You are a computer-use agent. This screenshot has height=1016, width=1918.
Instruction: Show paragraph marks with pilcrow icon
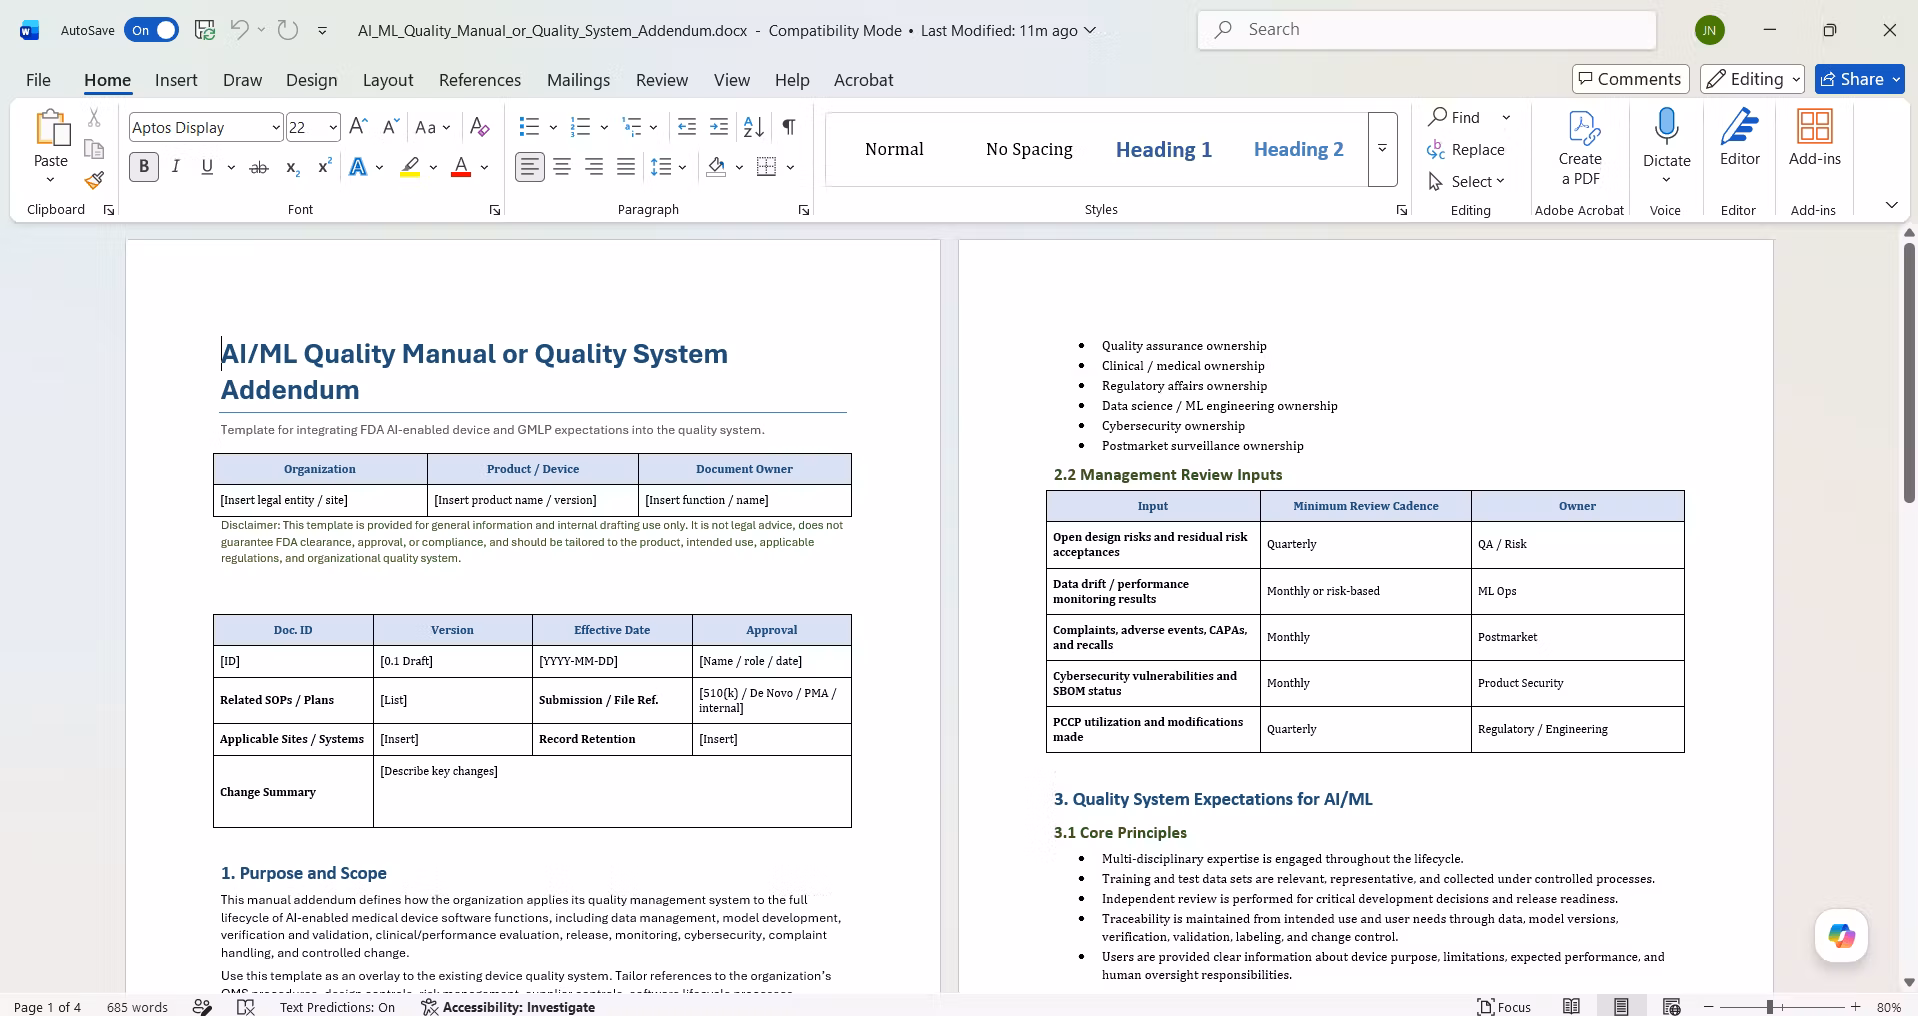tap(789, 127)
